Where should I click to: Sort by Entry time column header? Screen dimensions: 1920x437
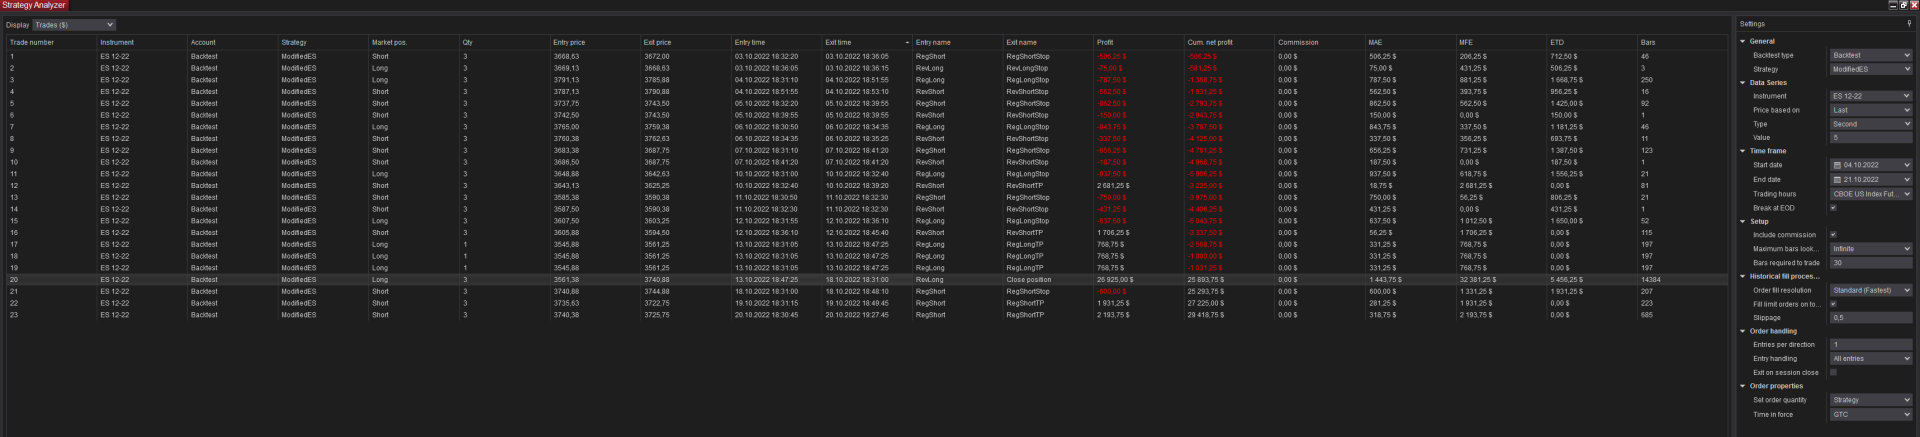775,43
